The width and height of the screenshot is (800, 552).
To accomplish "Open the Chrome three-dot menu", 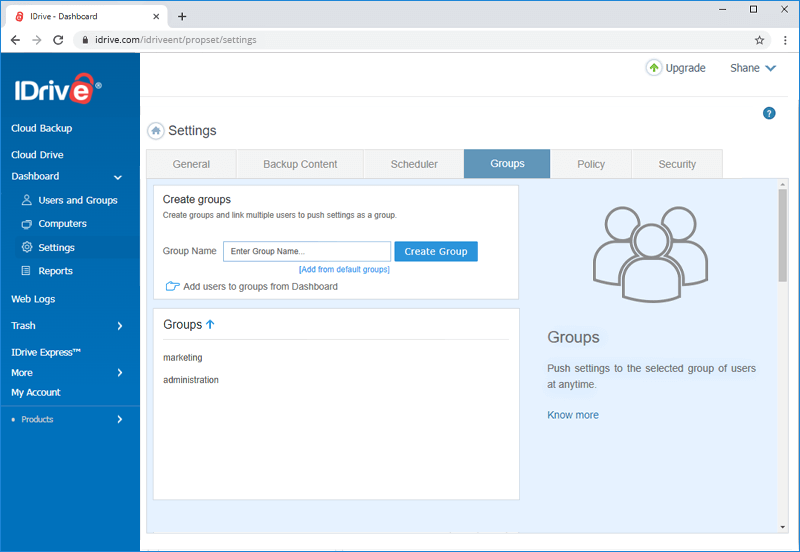I will (785, 40).
